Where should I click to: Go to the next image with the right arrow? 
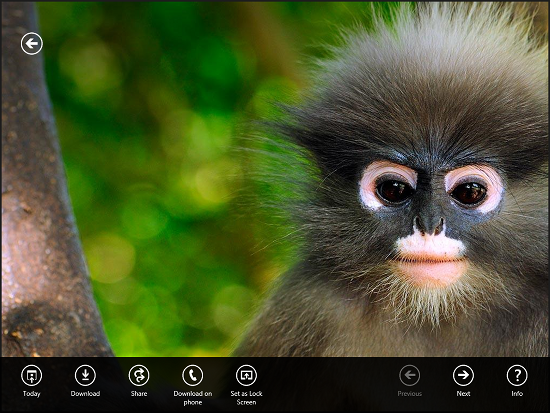(x=463, y=375)
